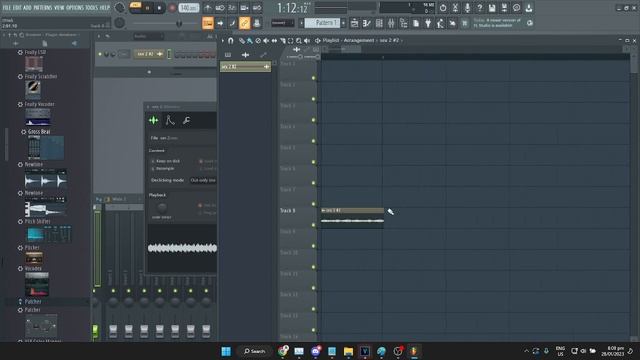Open the Piano roll view icon

[367, 23]
